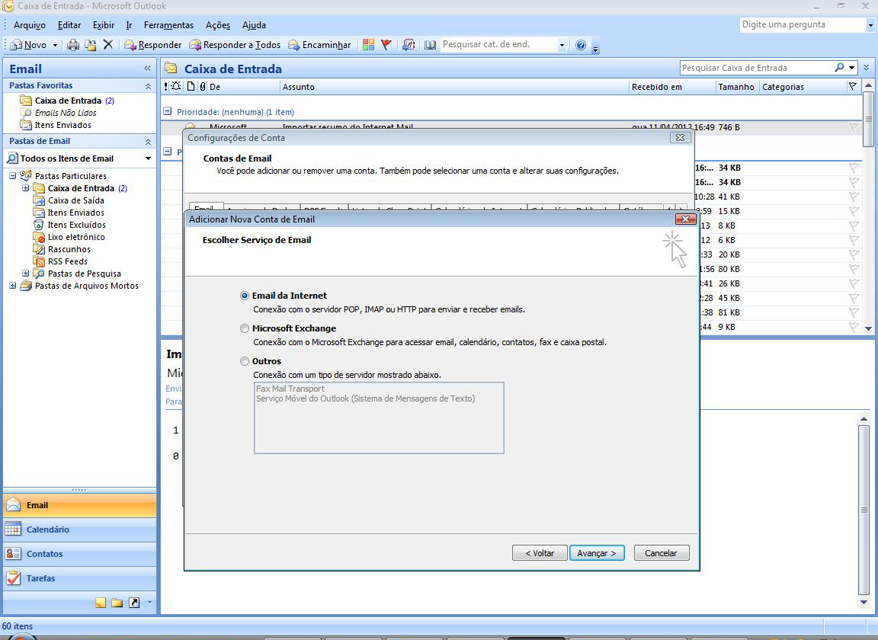878x640 pixels.
Task: Click the '< Voltar' button
Action: (x=539, y=553)
